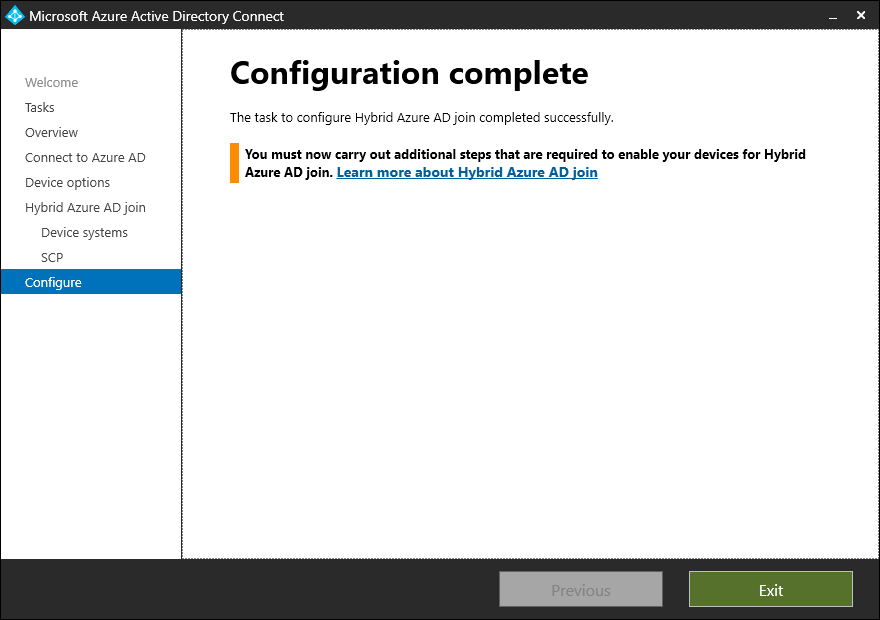Open Learn more about Hybrid Azure AD join link
880x620 pixels.
[467, 172]
